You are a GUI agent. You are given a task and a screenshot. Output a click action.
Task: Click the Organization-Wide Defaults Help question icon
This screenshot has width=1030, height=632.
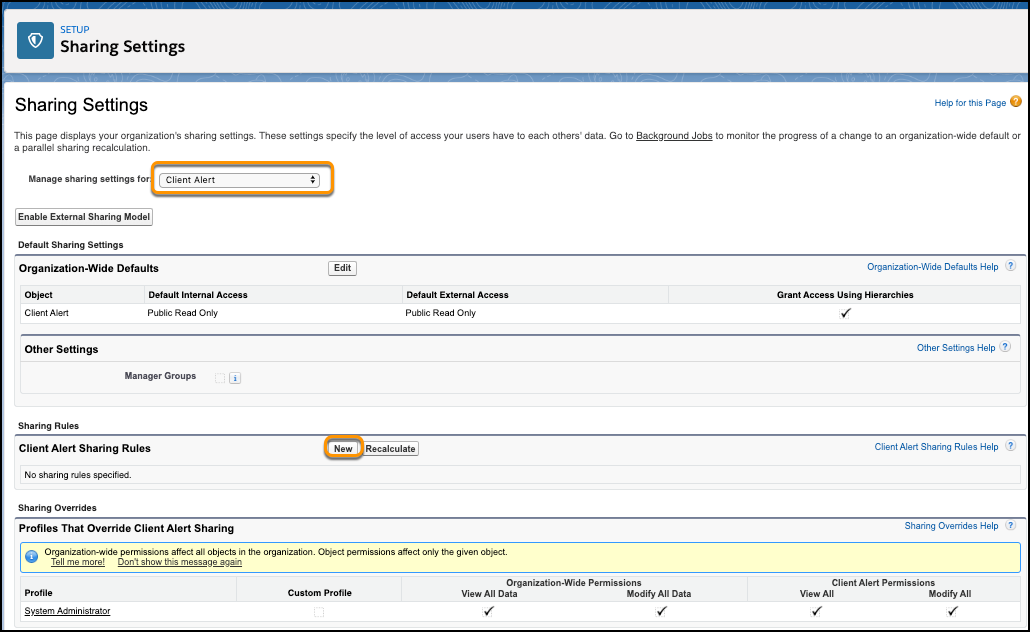[1010, 267]
